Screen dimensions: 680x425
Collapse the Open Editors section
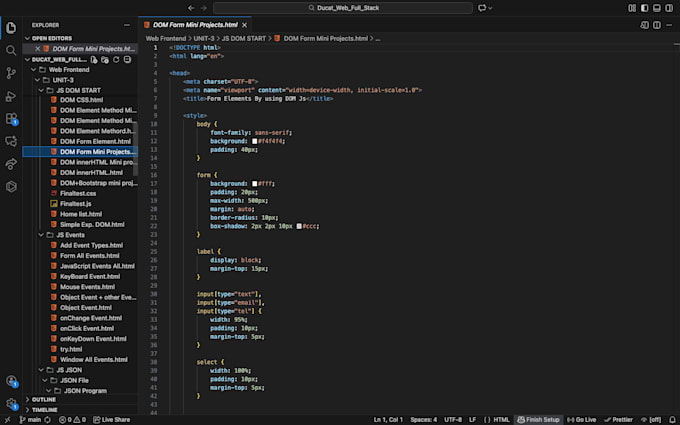tap(27, 38)
